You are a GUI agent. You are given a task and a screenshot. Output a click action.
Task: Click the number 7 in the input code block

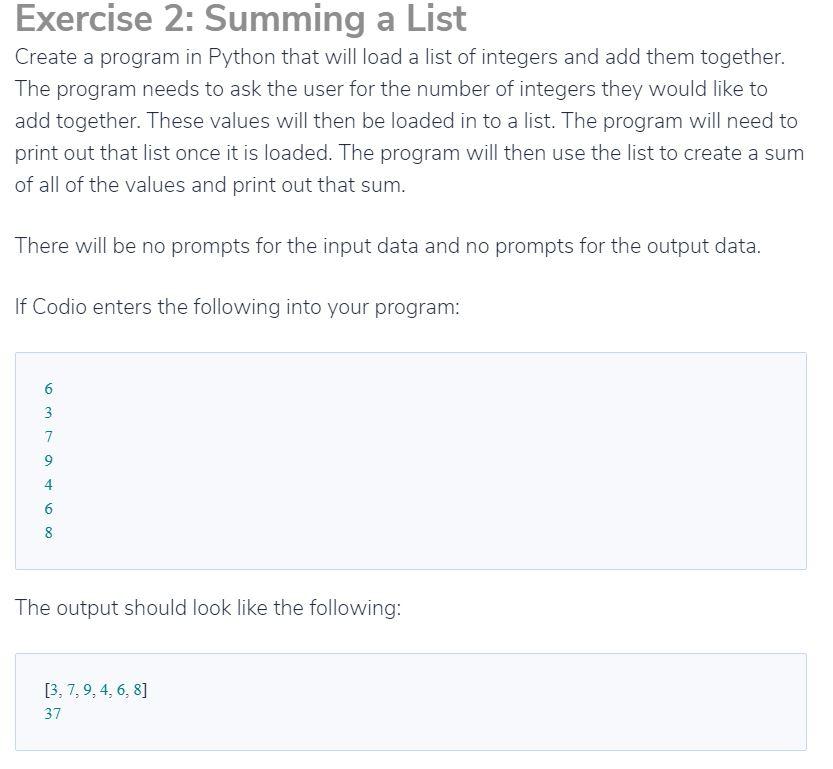coord(48,437)
